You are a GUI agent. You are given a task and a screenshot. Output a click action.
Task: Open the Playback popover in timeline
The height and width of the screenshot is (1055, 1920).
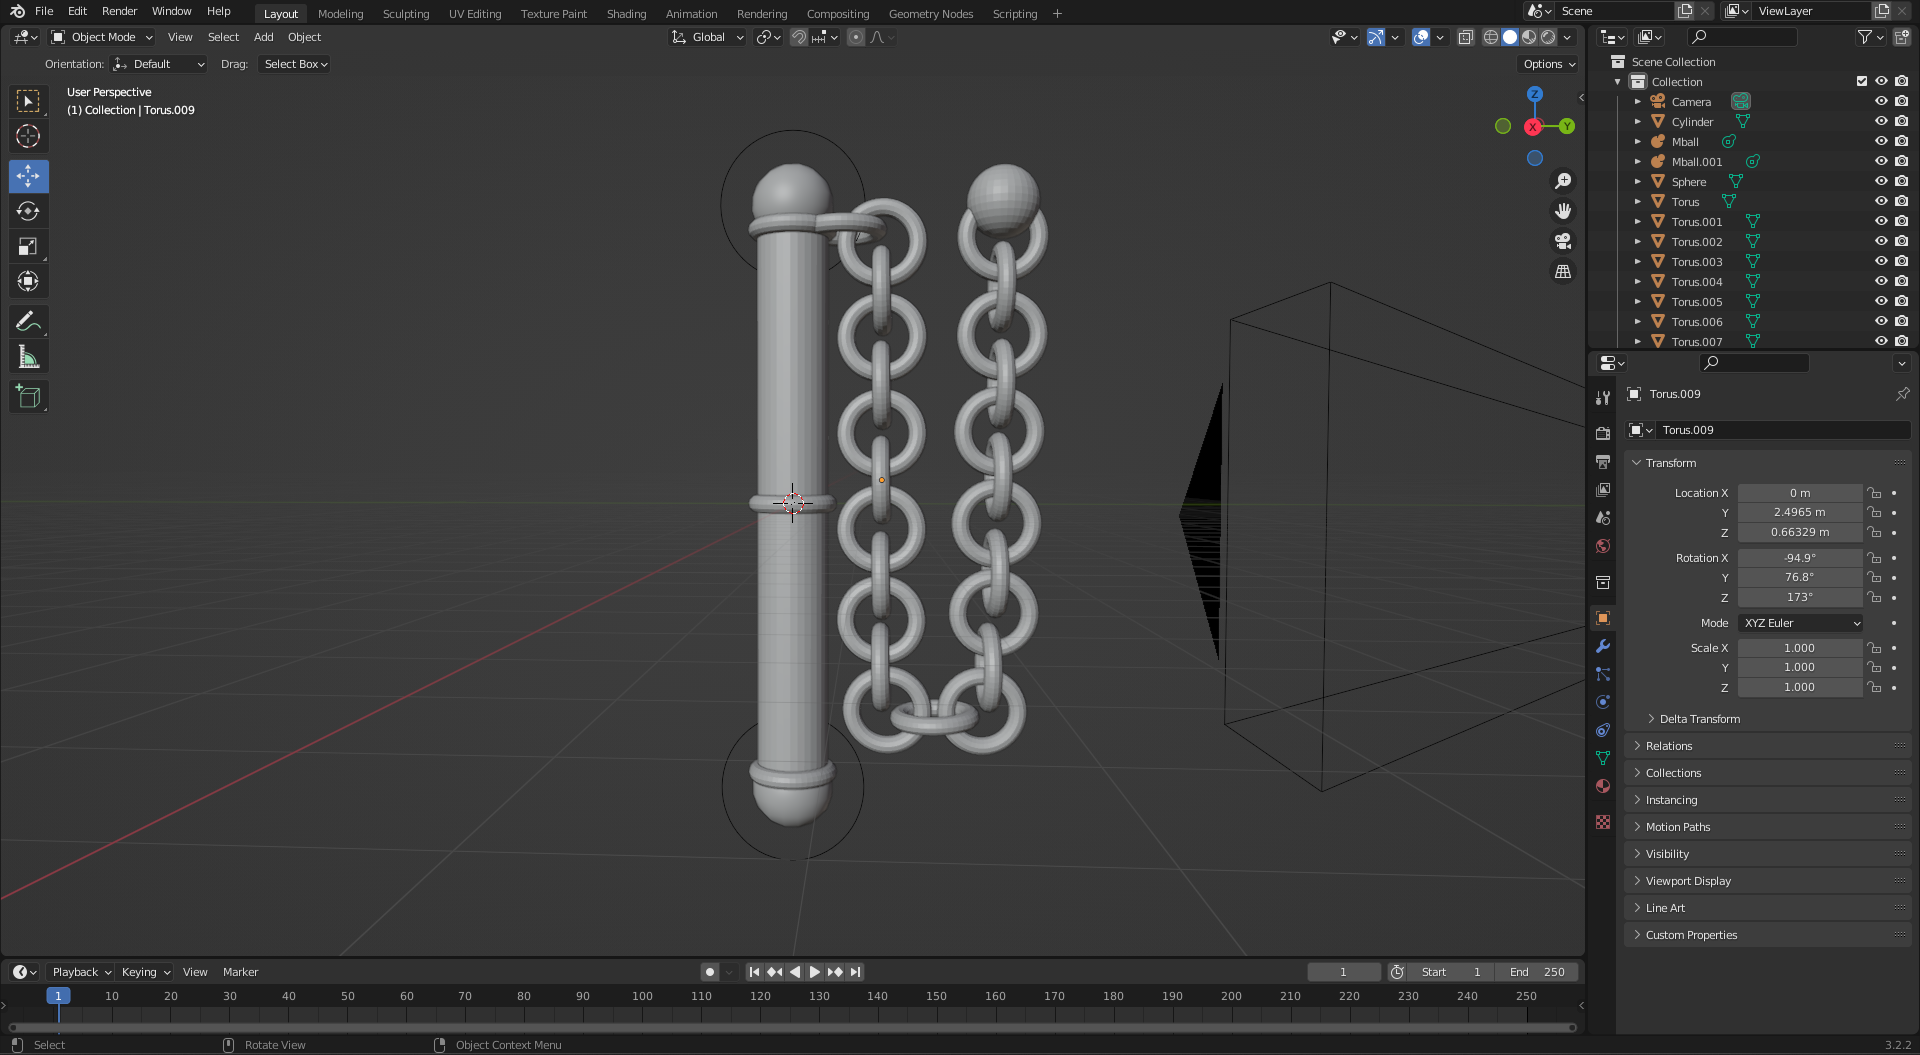point(80,972)
